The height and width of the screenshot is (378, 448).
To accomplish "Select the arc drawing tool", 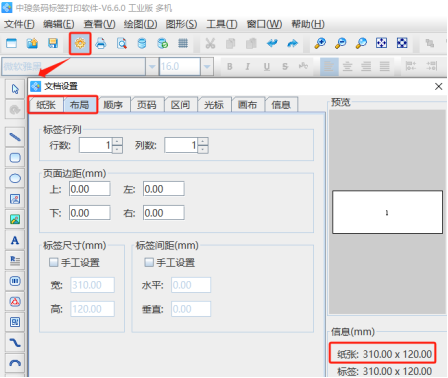I will [15, 363].
